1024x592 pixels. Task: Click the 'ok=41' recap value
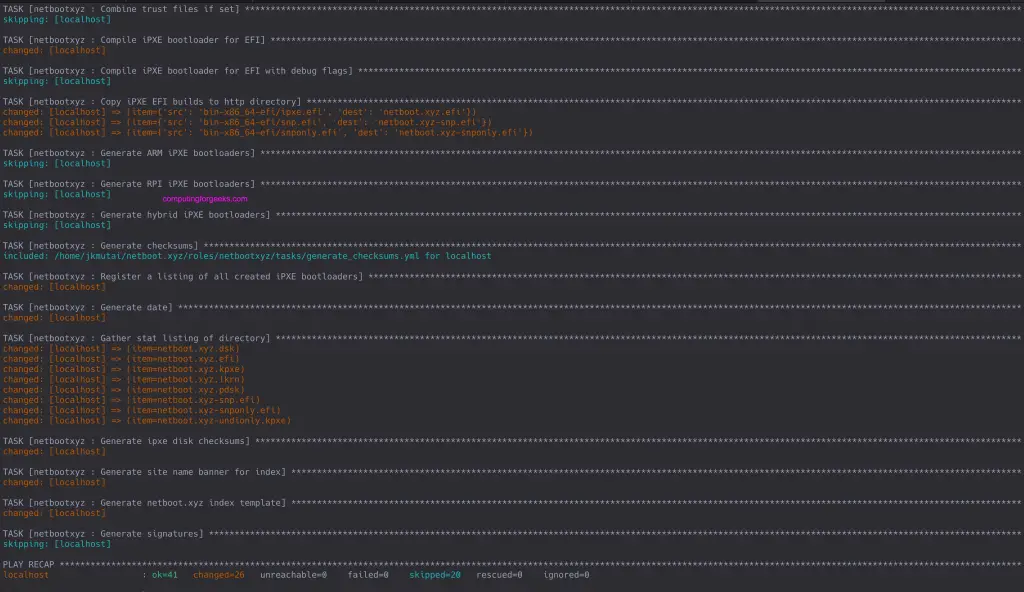[165, 575]
